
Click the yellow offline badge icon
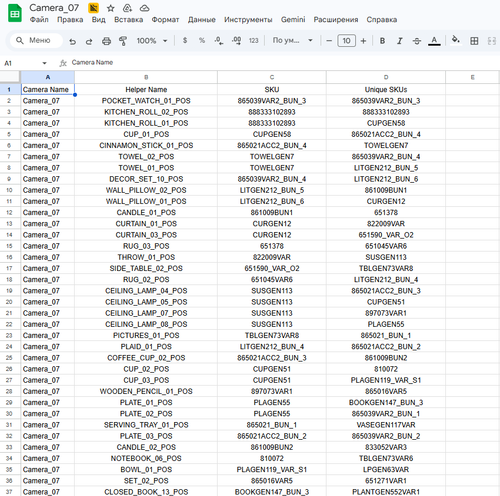(94, 8)
